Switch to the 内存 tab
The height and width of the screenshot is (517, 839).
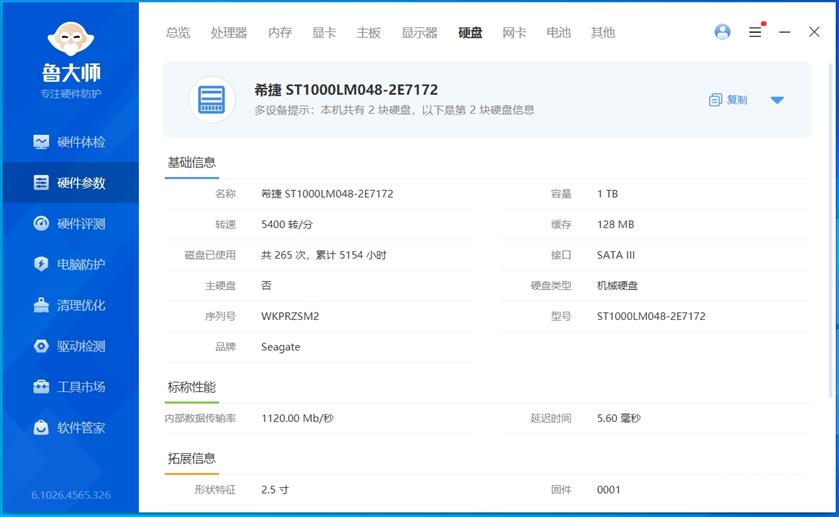click(280, 33)
